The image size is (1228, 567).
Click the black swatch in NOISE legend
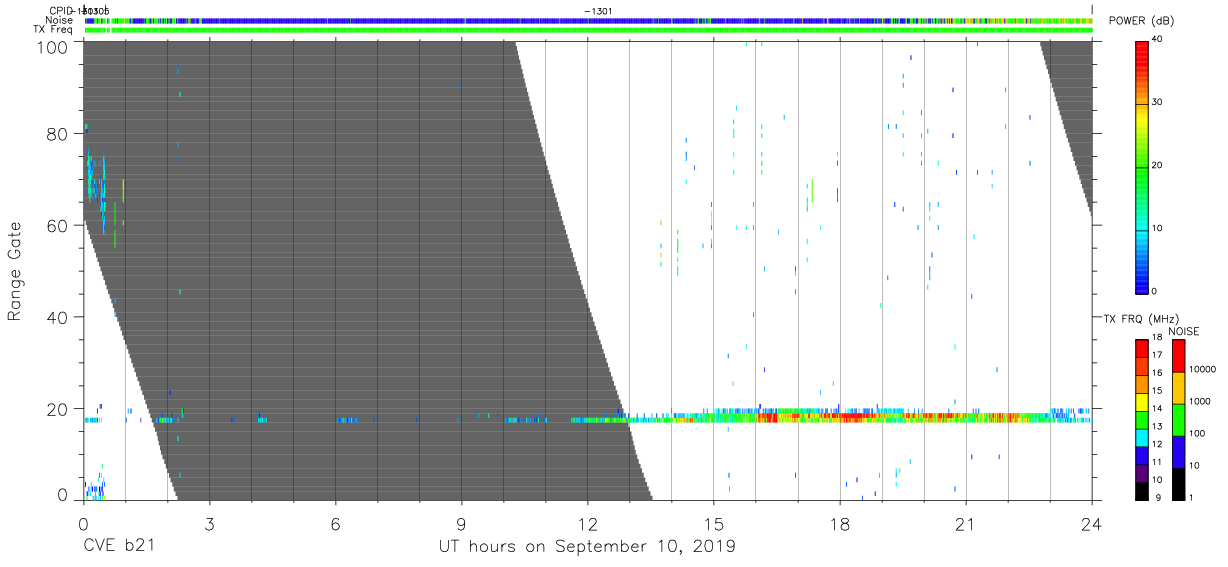[1178, 483]
